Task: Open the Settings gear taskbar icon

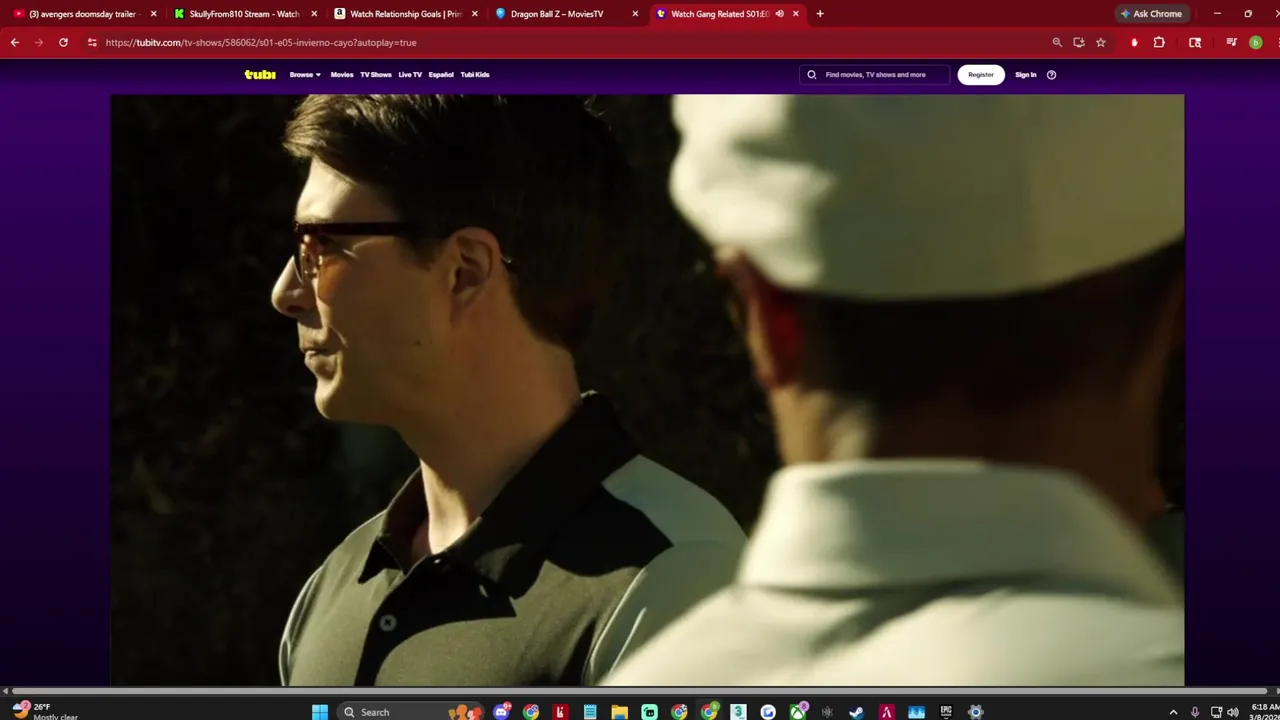Action: [x=976, y=712]
